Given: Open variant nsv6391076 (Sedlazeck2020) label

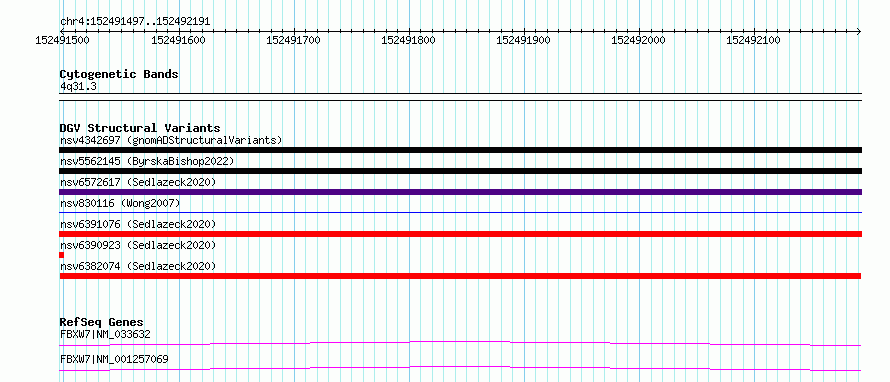Looking at the screenshot, I should pos(138,224).
